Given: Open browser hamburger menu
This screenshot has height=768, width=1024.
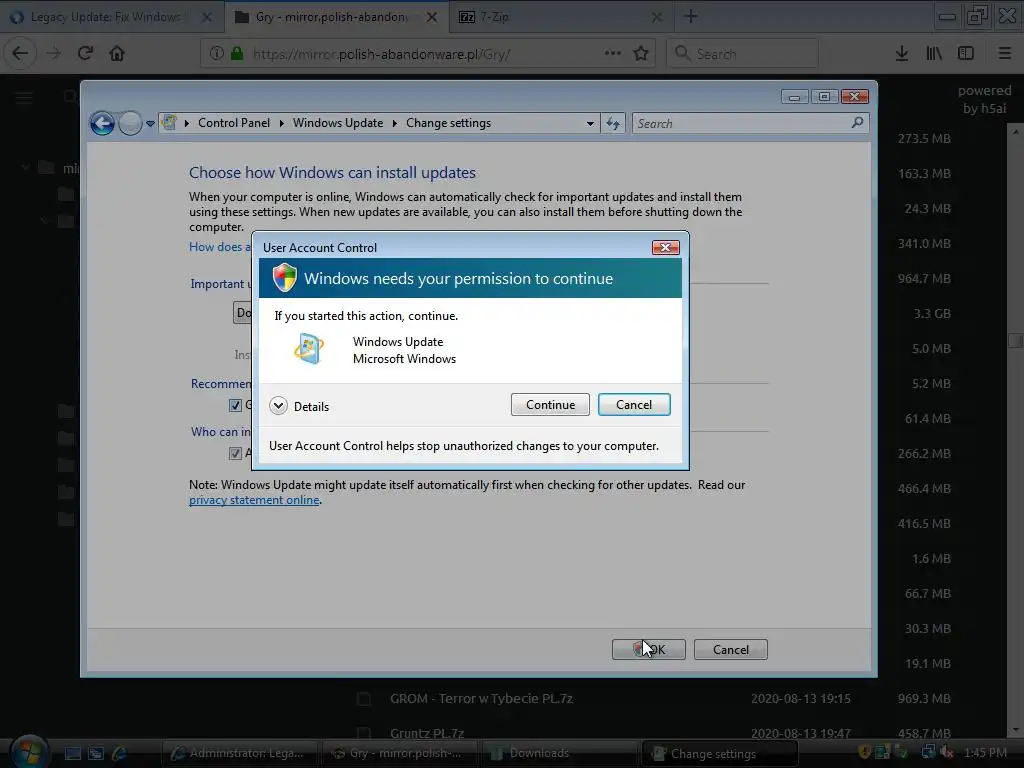Looking at the screenshot, I should click(x=1005, y=54).
